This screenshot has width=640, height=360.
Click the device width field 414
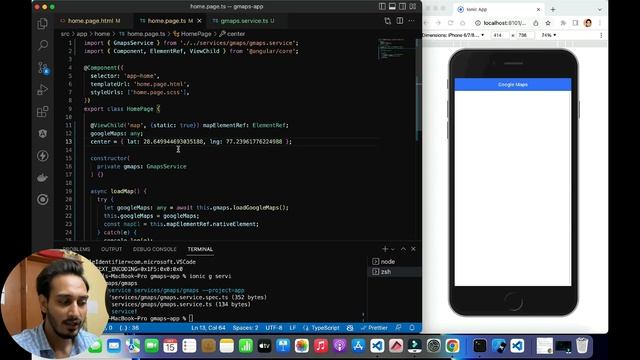498,35
